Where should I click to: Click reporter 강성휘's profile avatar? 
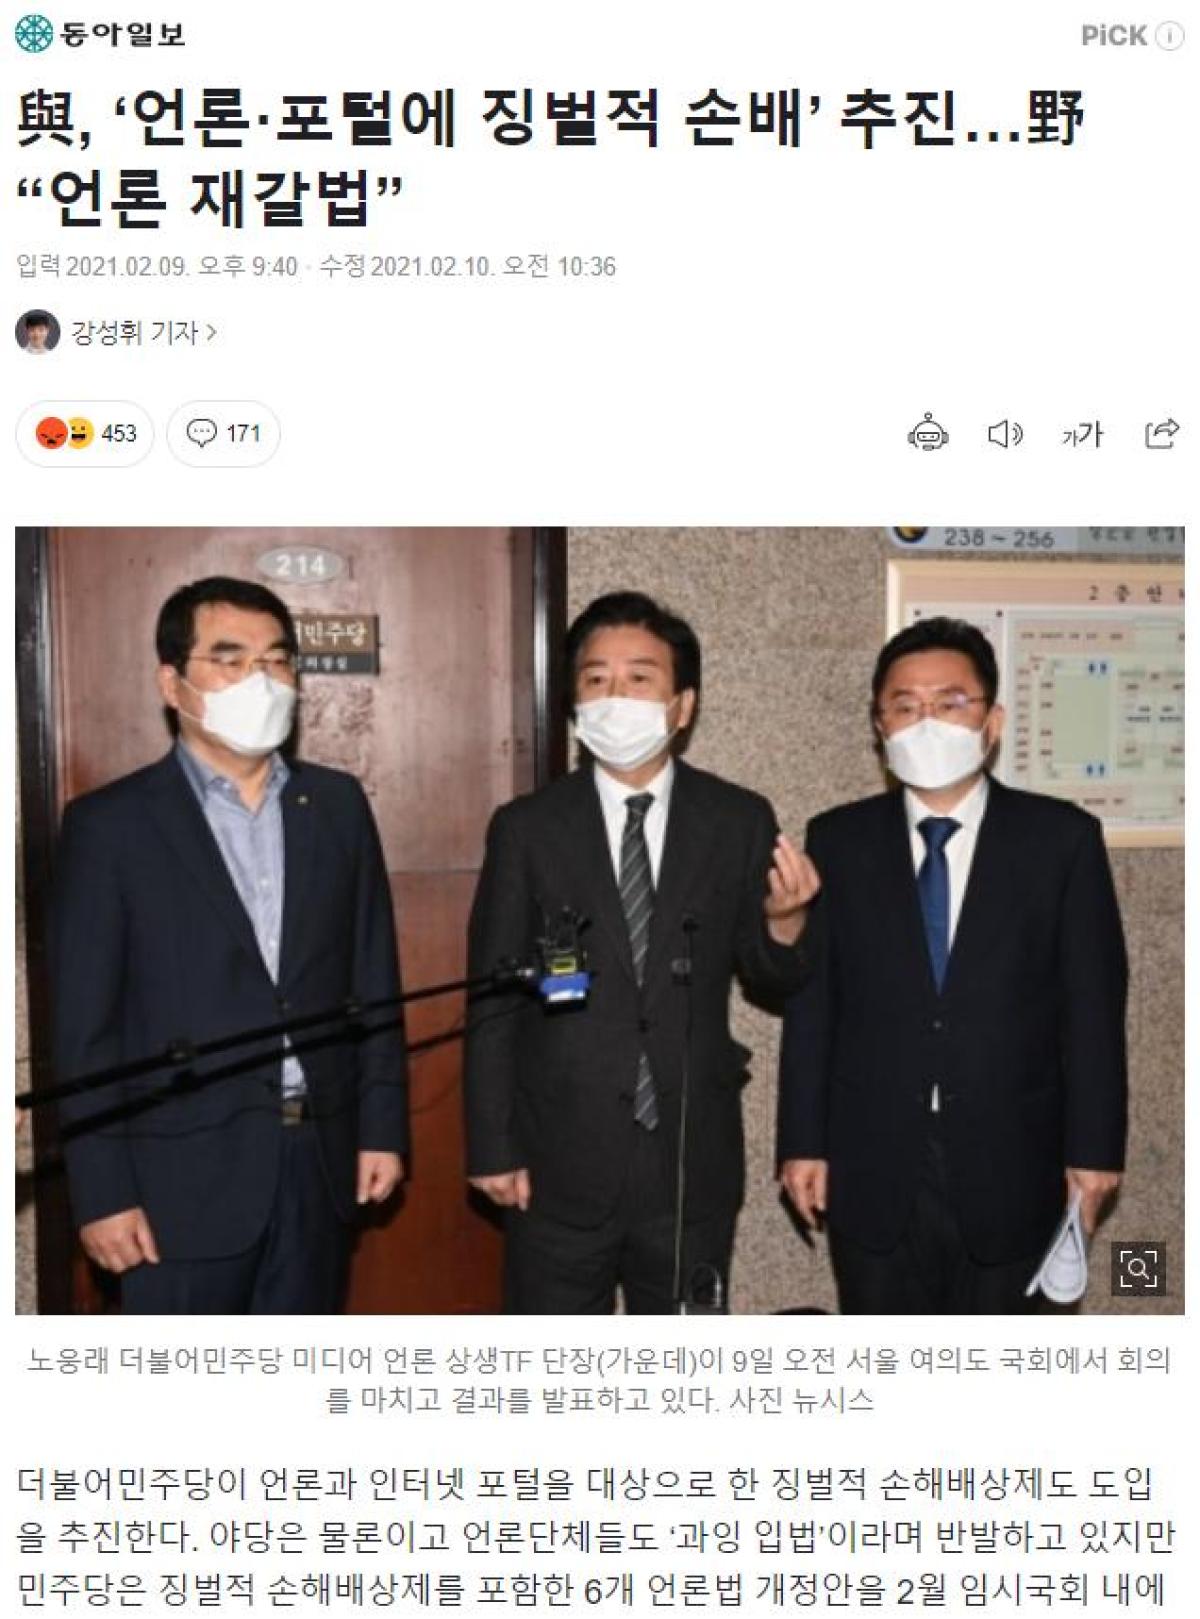38,332
